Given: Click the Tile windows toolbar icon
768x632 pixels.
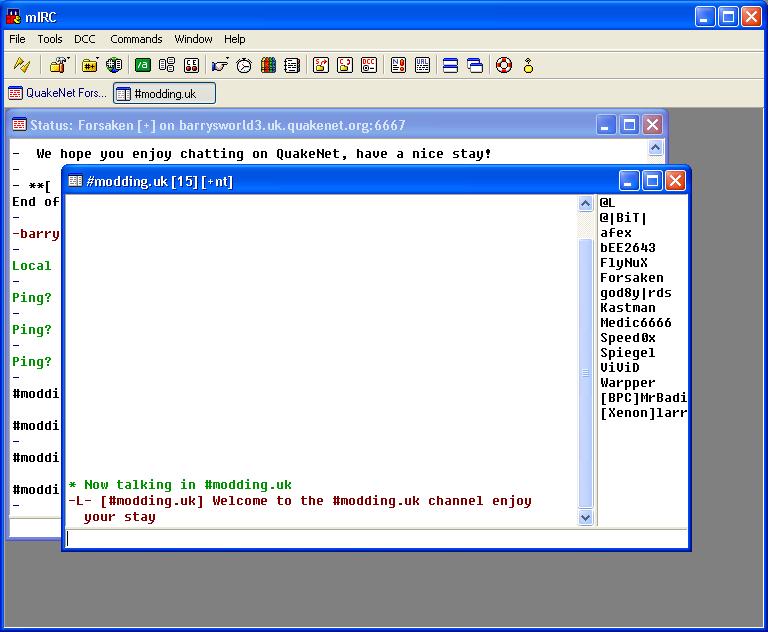Looking at the screenshot, I should coord(451,65).
